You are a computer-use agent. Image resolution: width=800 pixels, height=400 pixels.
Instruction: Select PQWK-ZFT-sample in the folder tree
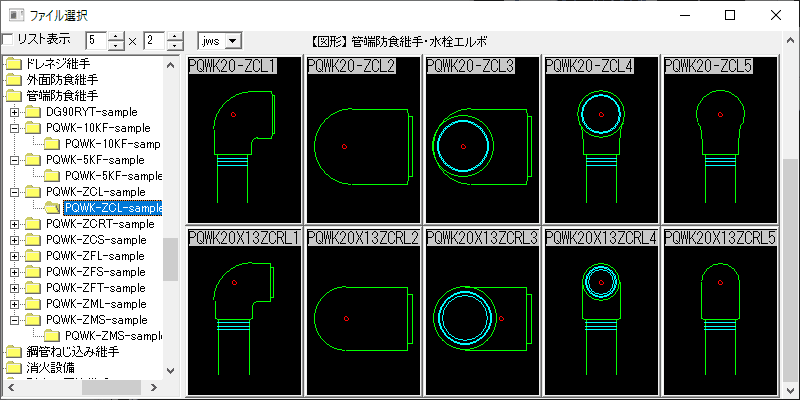click(x=95, y=288)
